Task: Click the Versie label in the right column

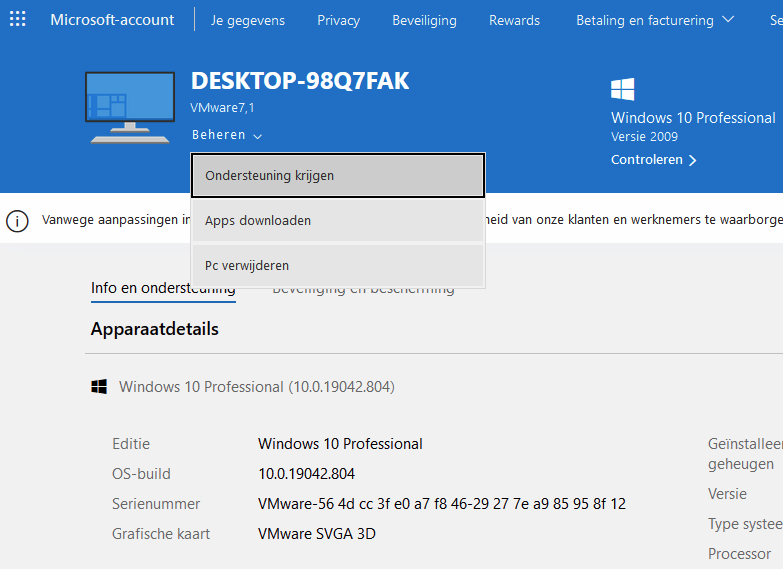Action: pos(727,494)
